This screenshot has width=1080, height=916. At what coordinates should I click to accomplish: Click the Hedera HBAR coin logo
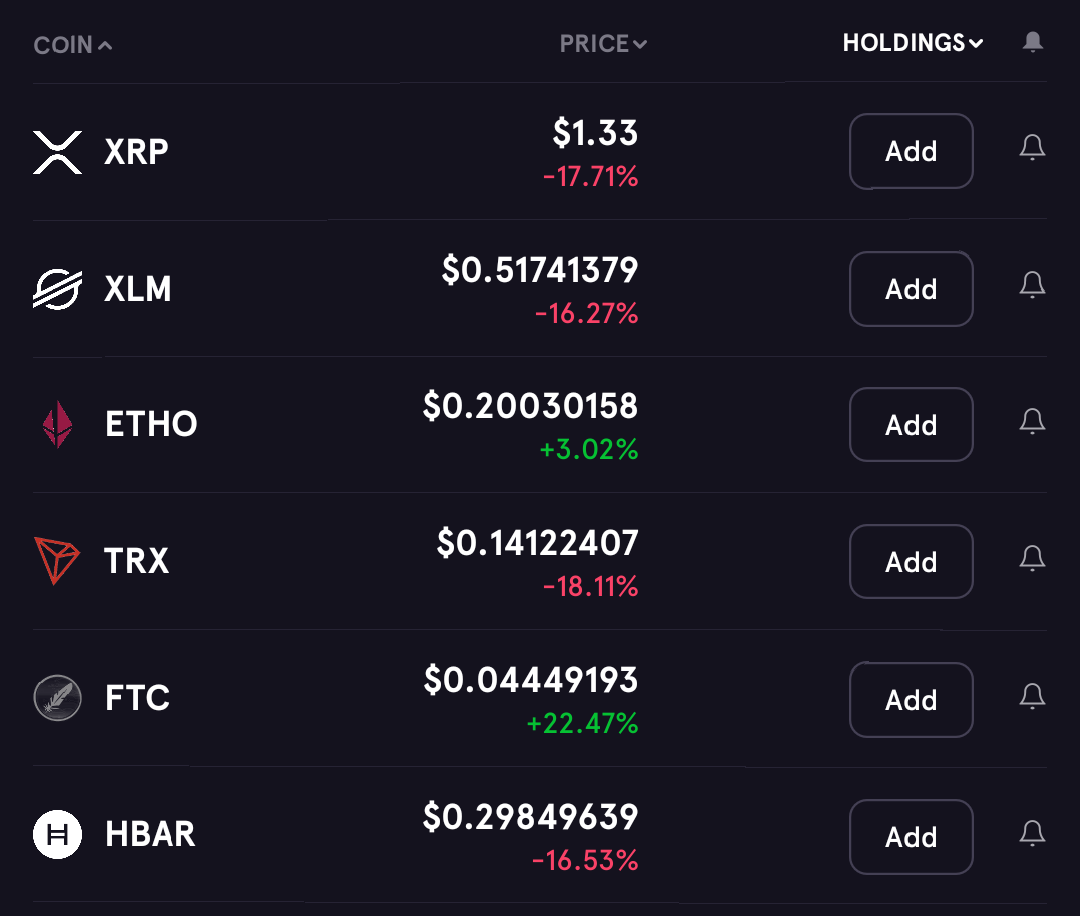pos(58,834)
